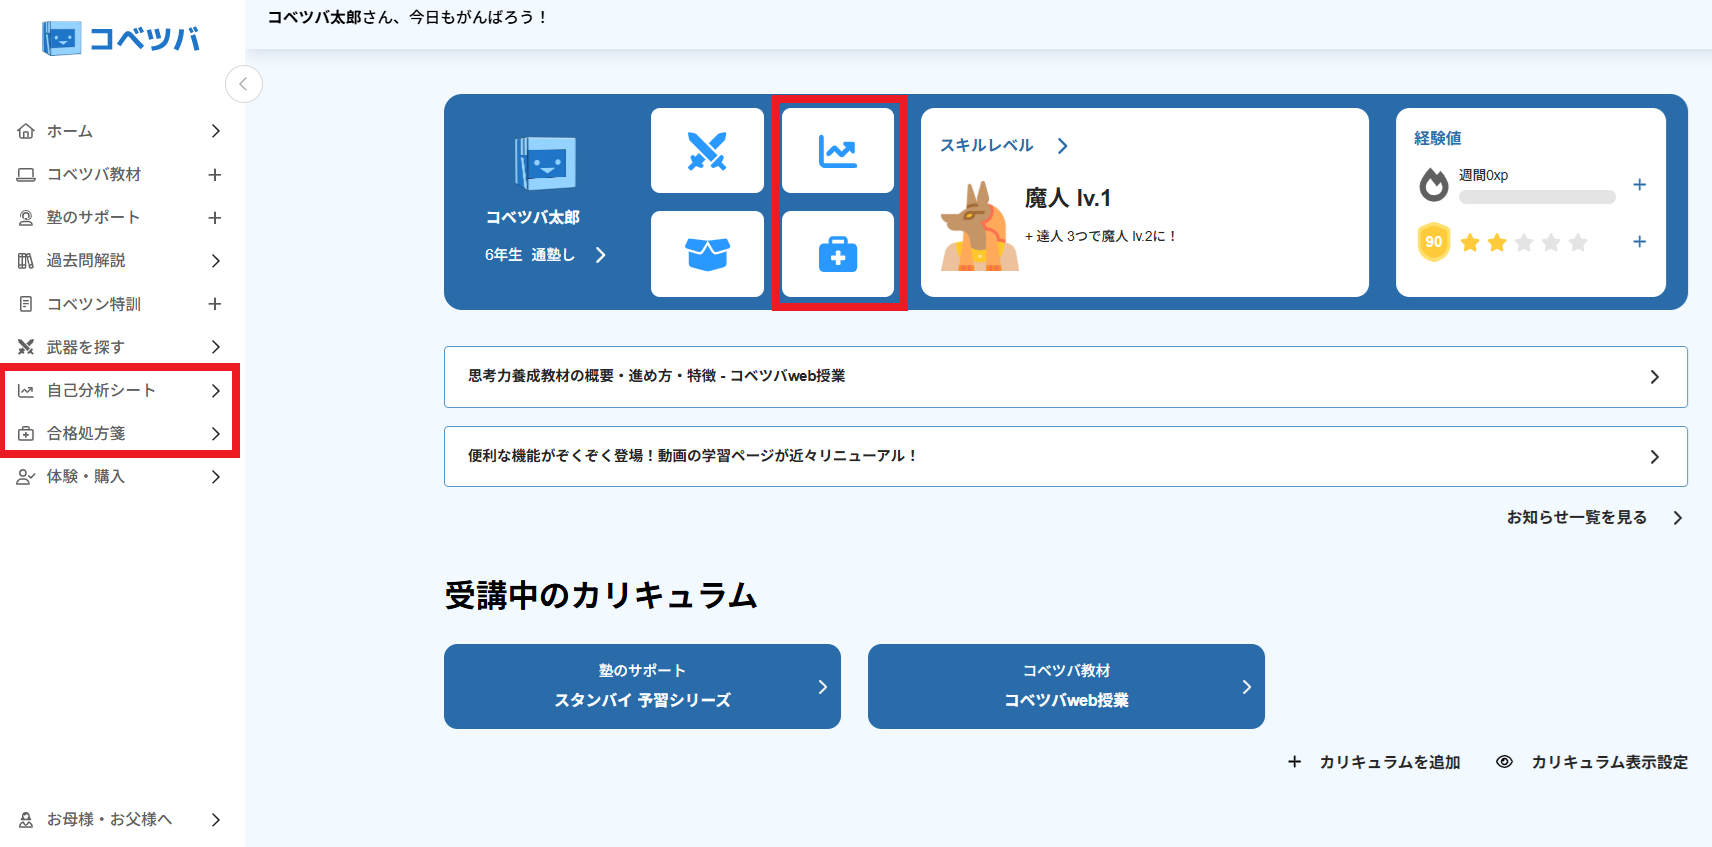Open the スタンバイ 予習シリーズ curriculum button

(x=642, y=686)
